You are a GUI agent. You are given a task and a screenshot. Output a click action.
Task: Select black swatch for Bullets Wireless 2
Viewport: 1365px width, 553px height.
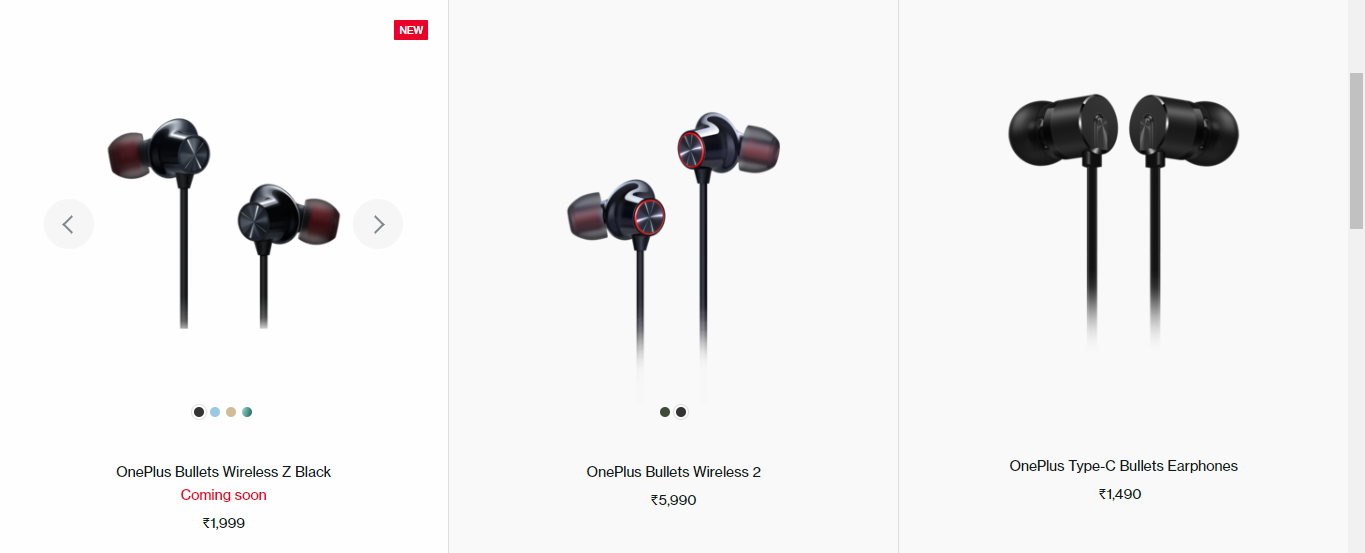point(681,412)
